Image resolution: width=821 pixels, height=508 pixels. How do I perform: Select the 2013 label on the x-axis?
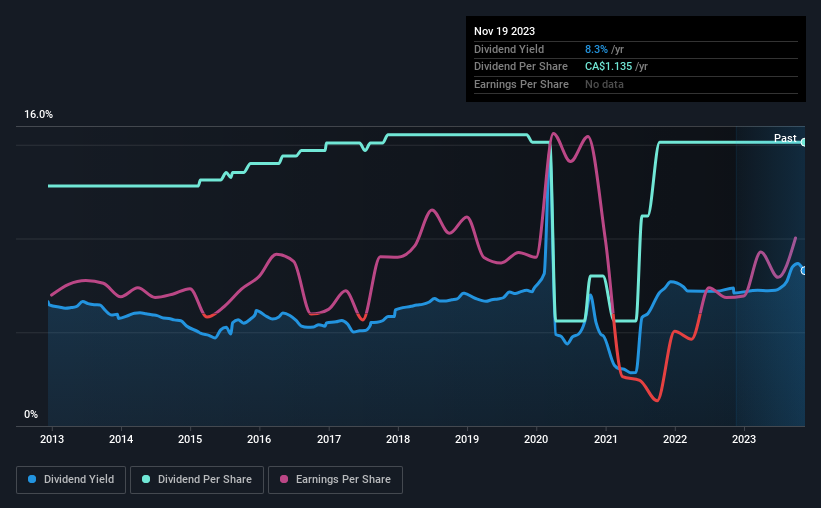pyautogui.click(x=52, y=439)
